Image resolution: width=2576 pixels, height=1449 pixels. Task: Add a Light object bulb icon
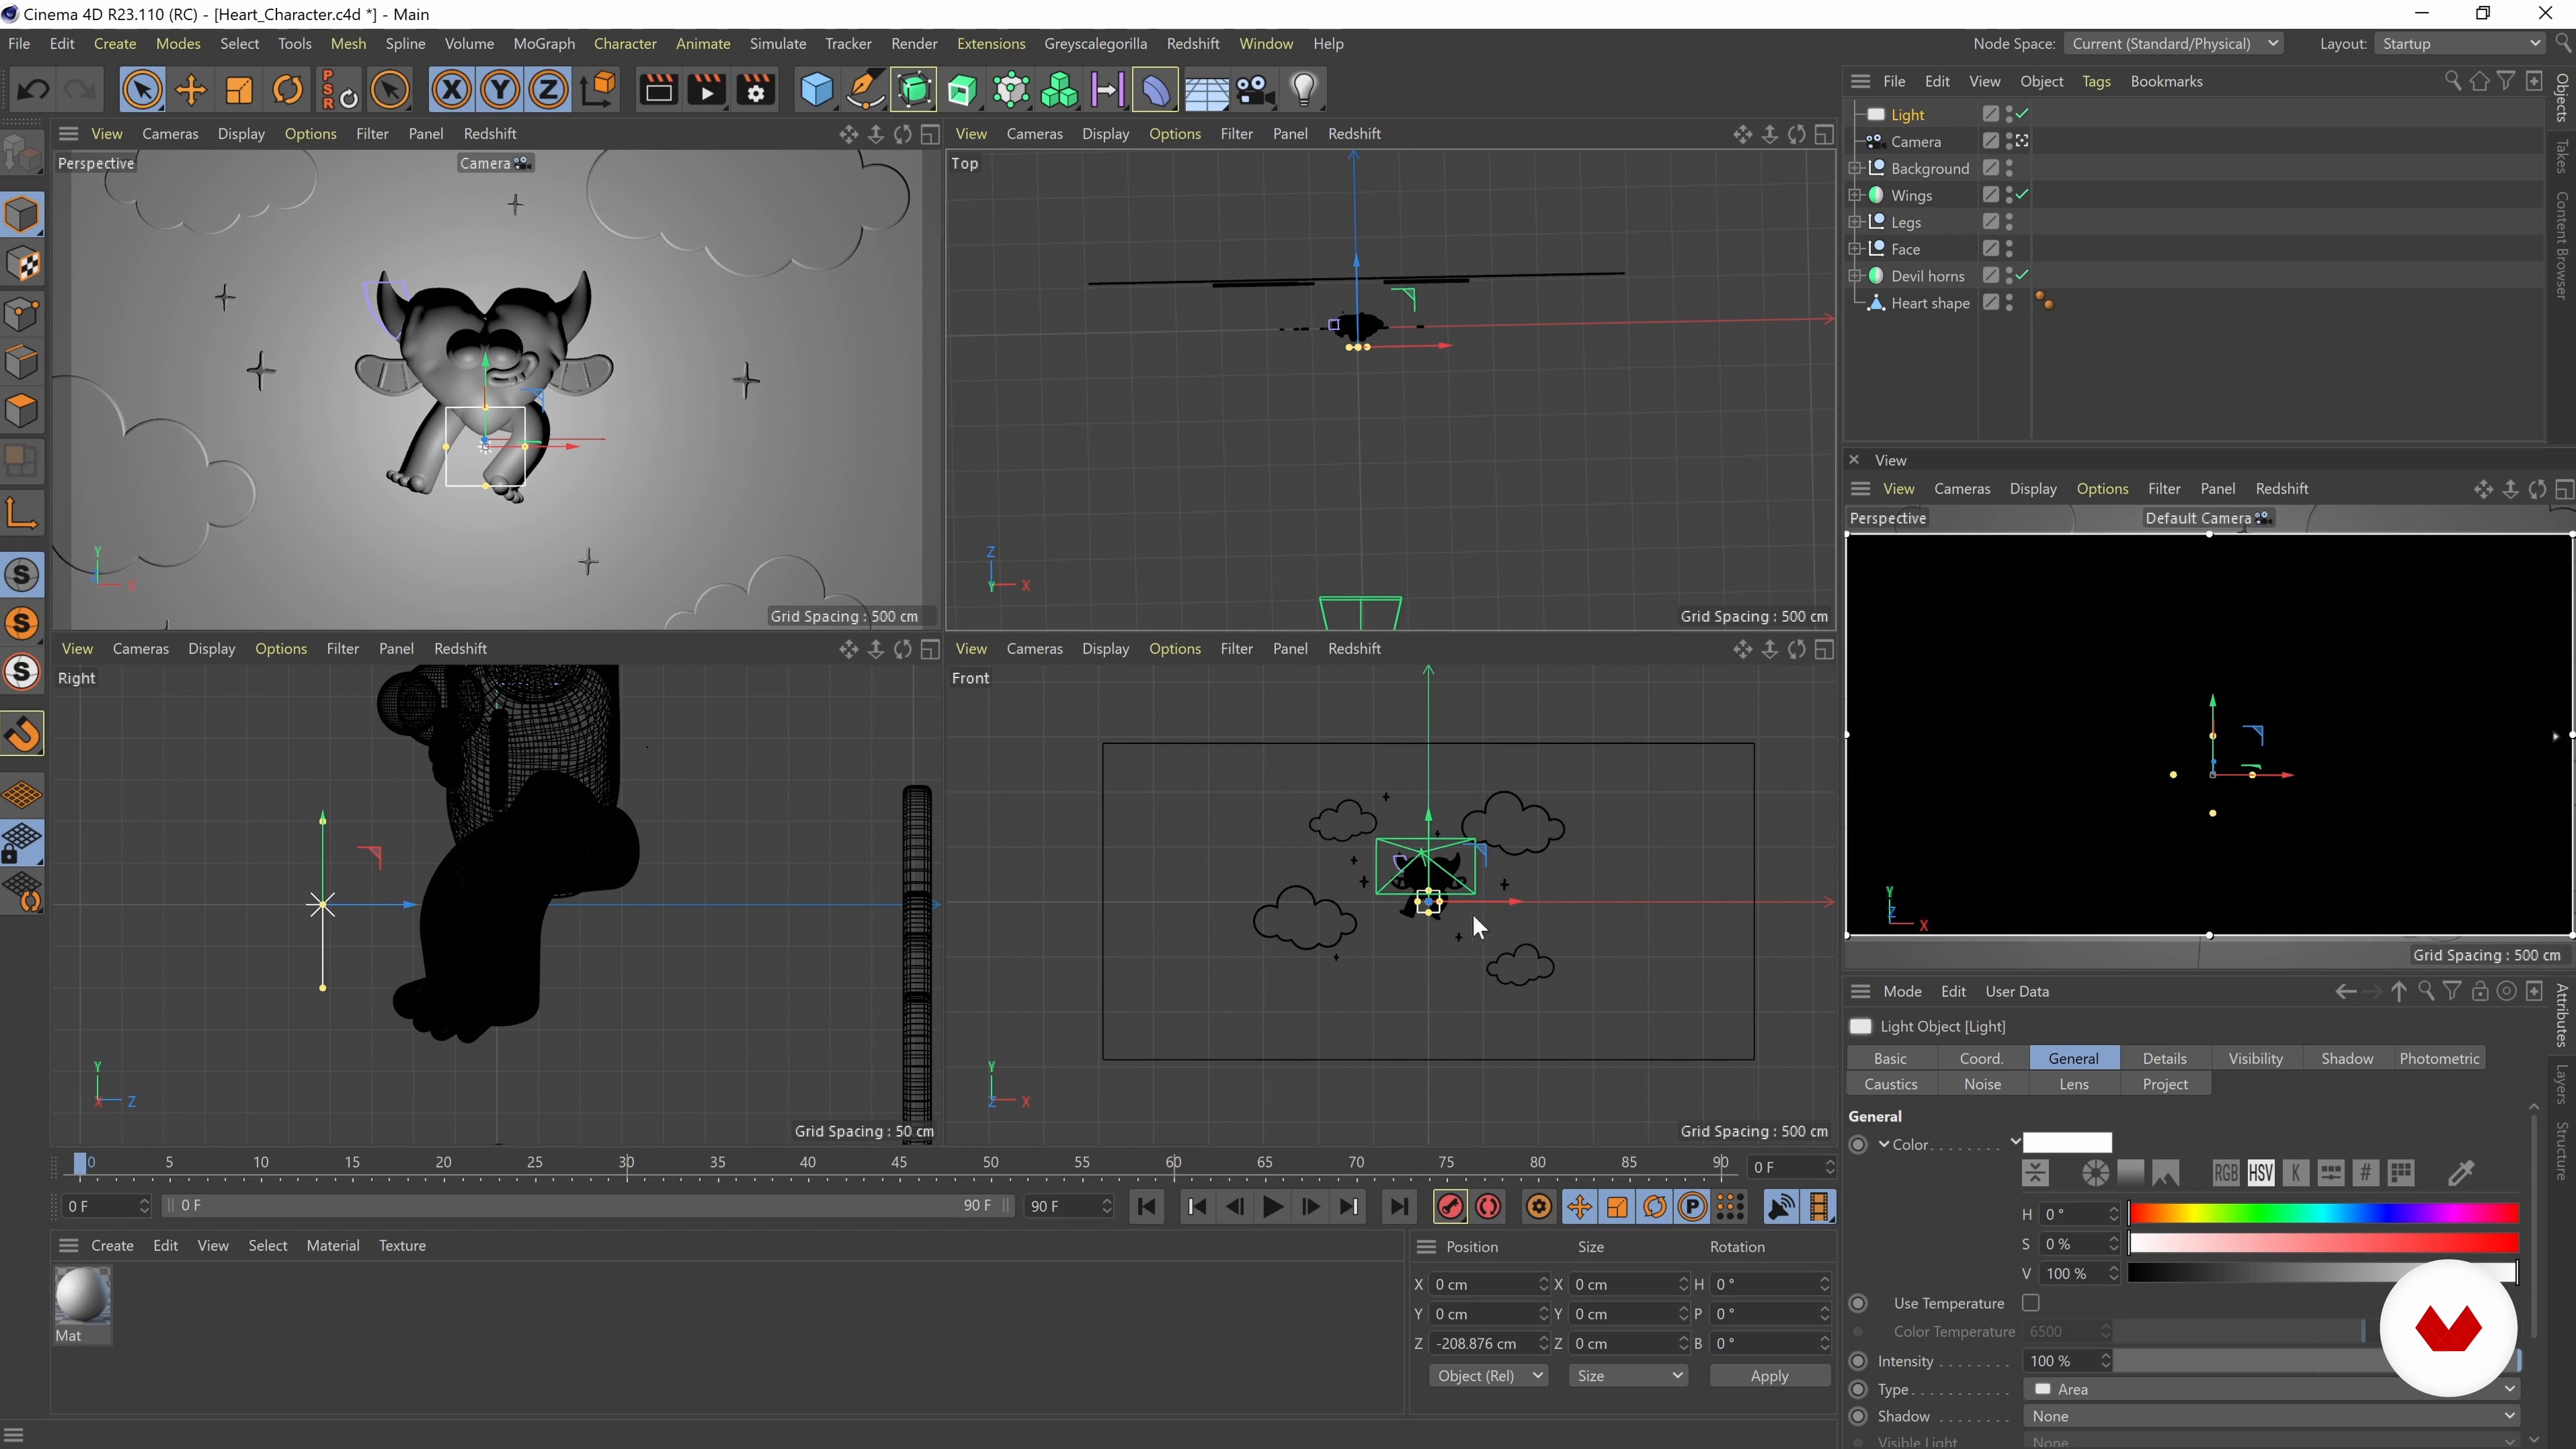coord(1303,90)
